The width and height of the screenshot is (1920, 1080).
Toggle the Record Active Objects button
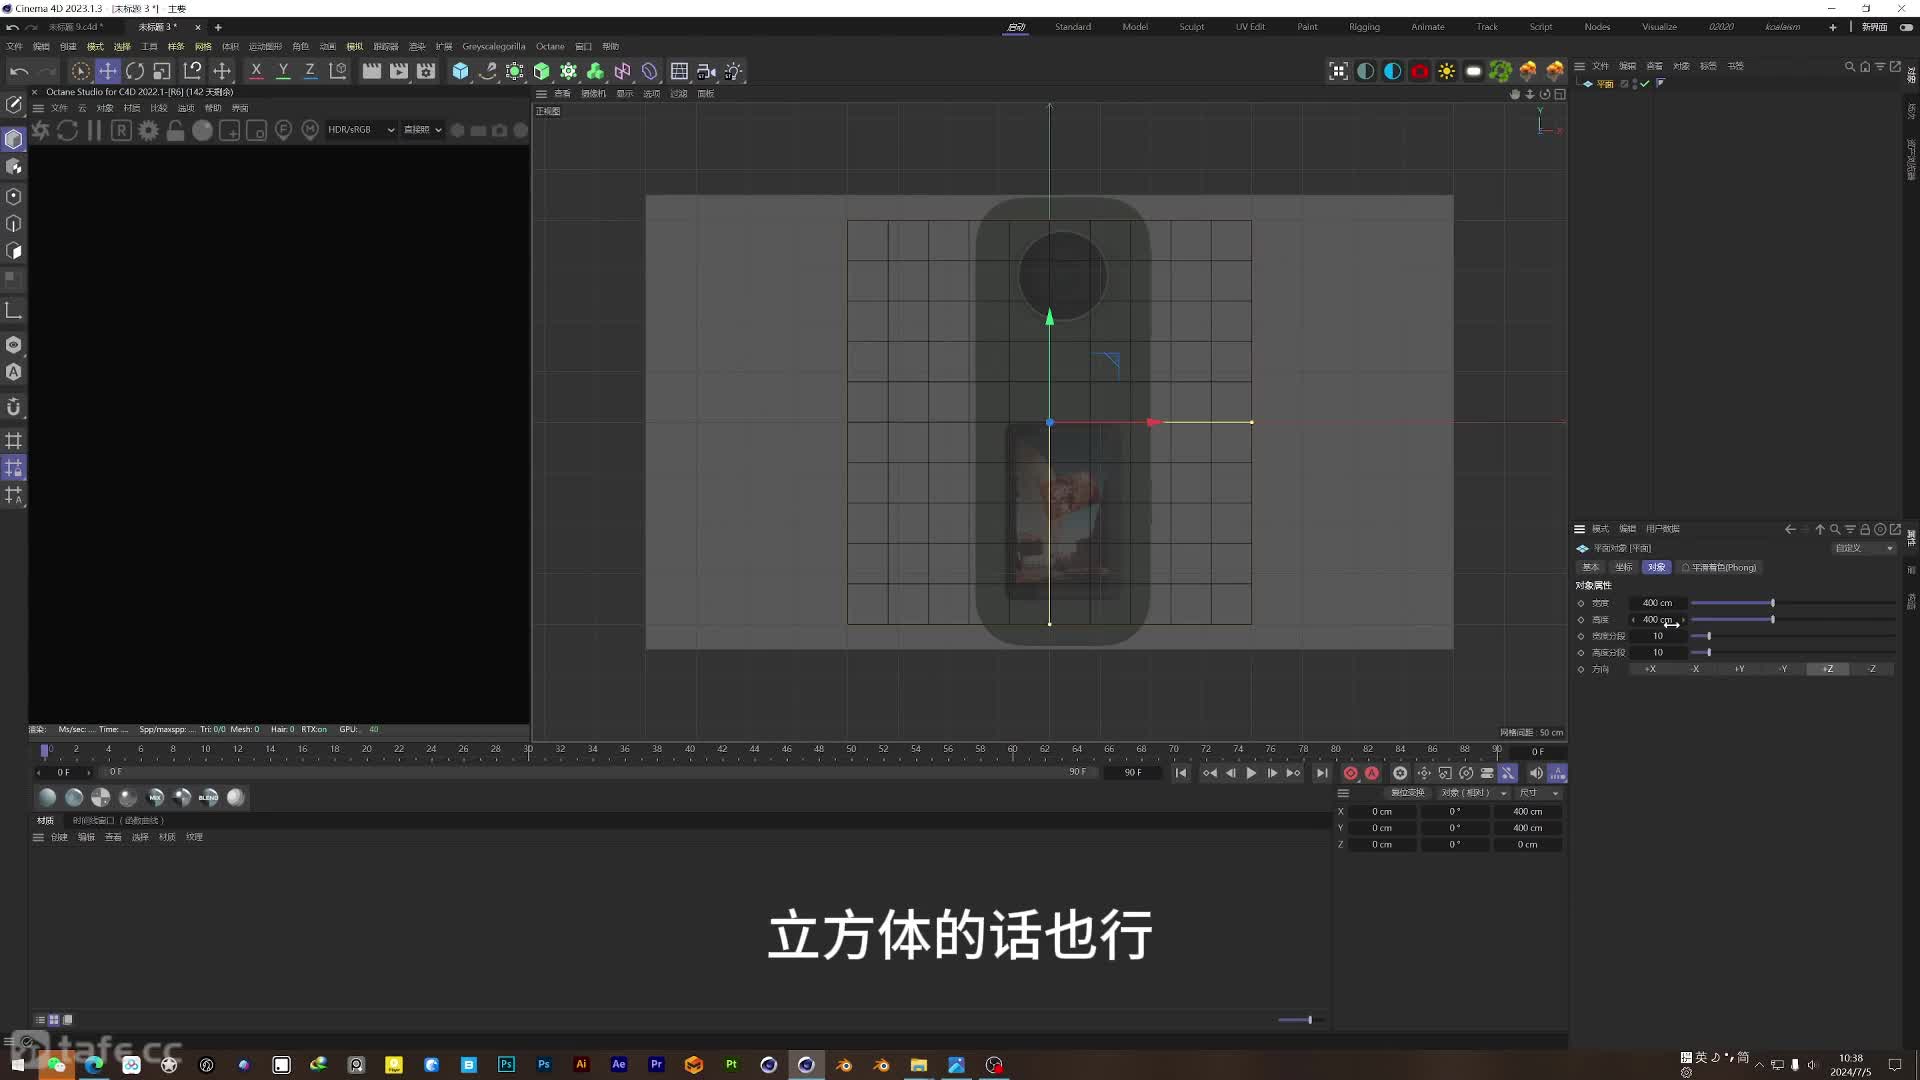tap(1350, 773)
